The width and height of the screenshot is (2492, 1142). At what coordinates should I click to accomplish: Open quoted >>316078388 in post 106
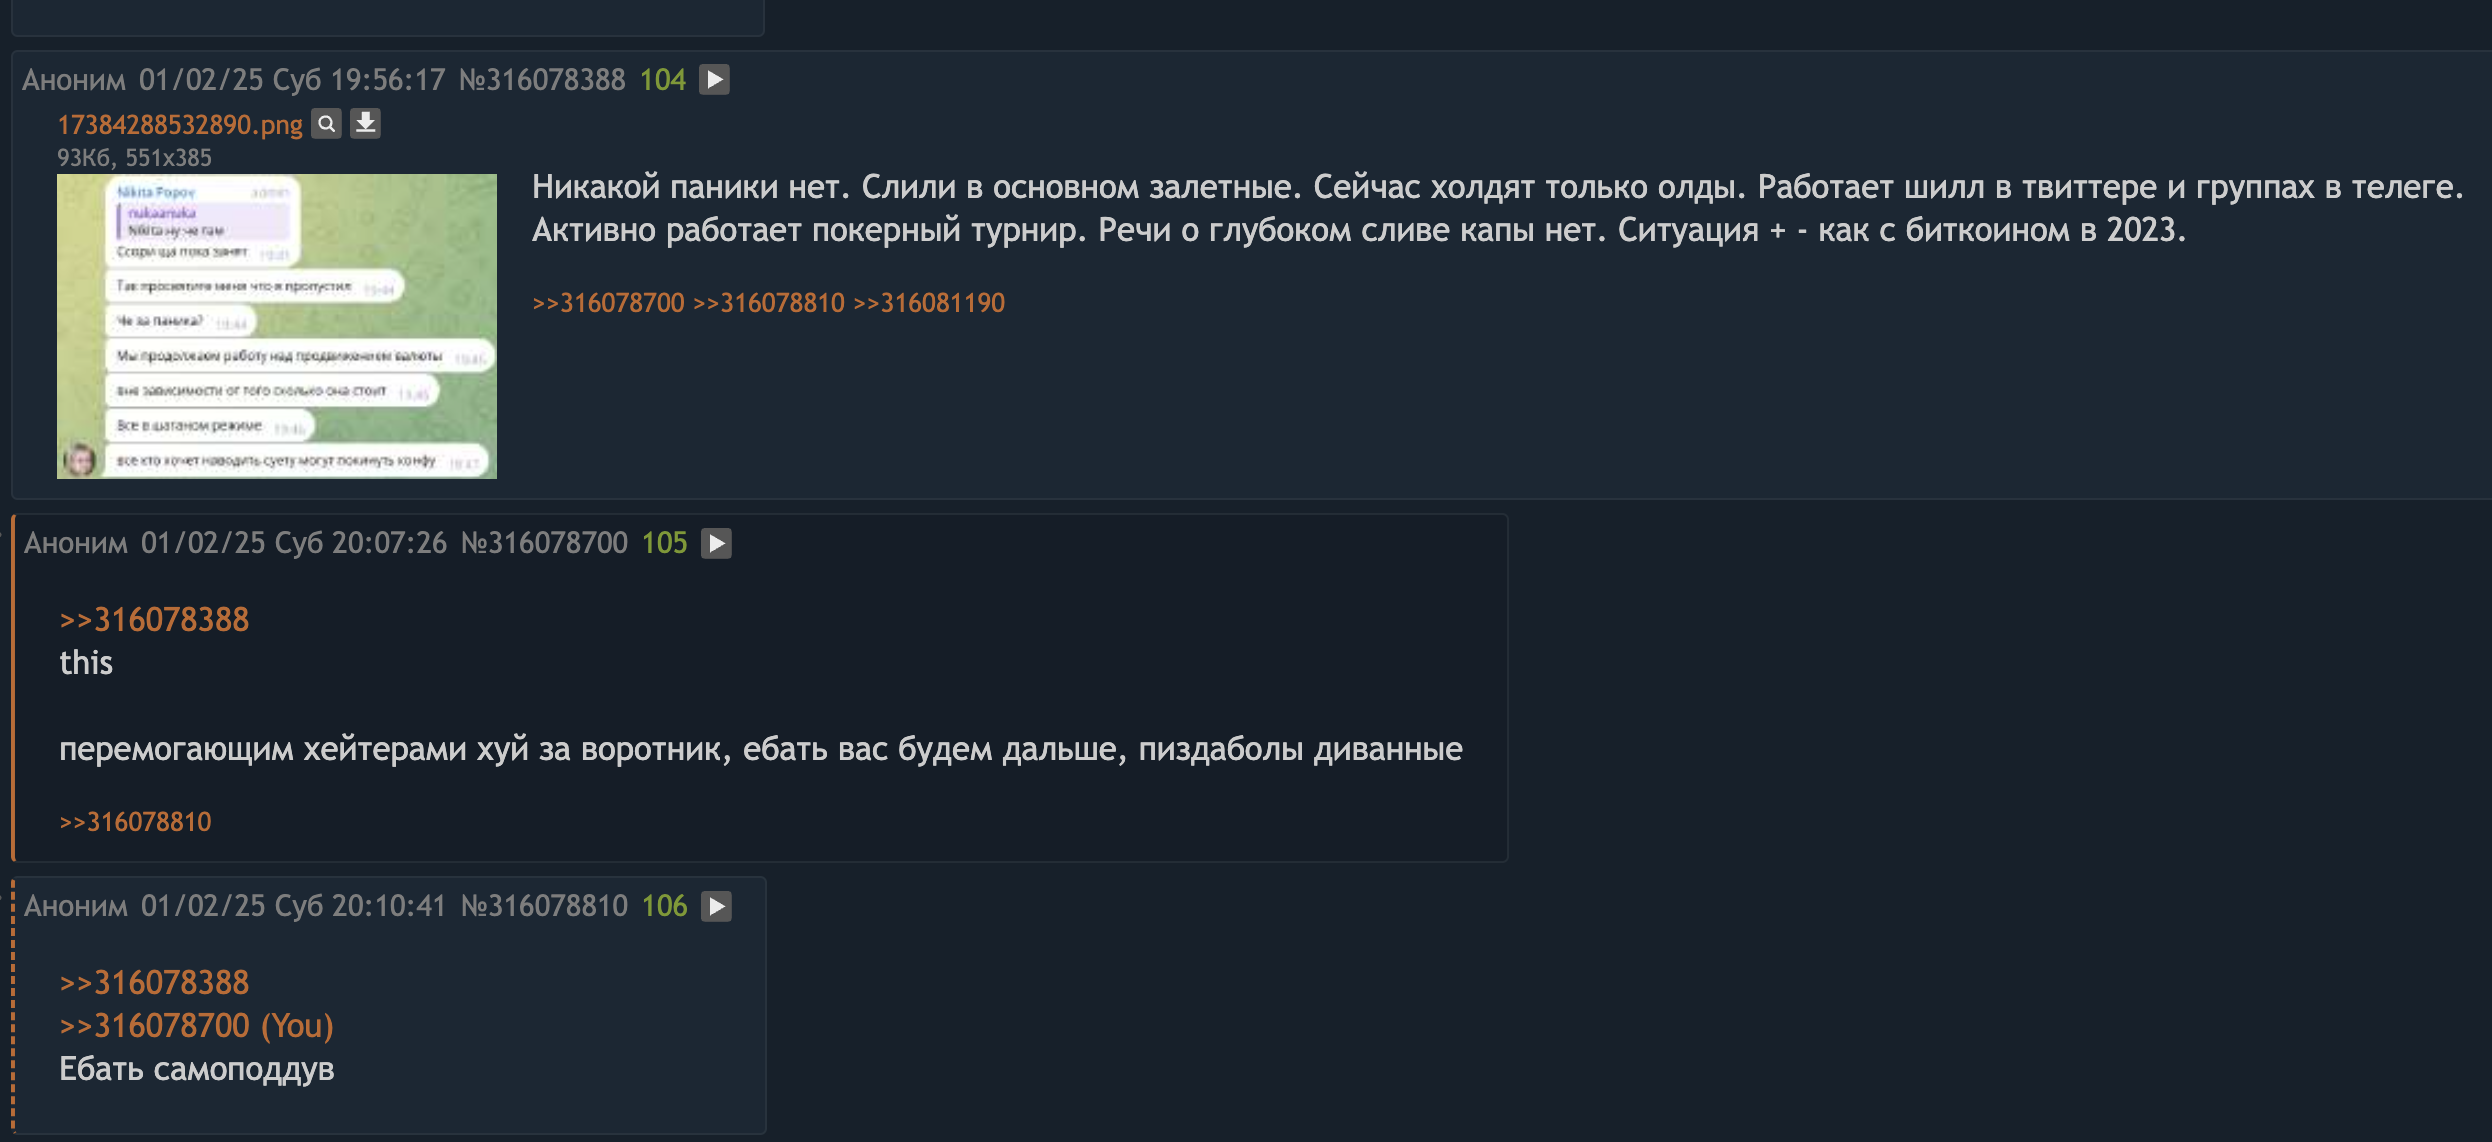[154, 983]
